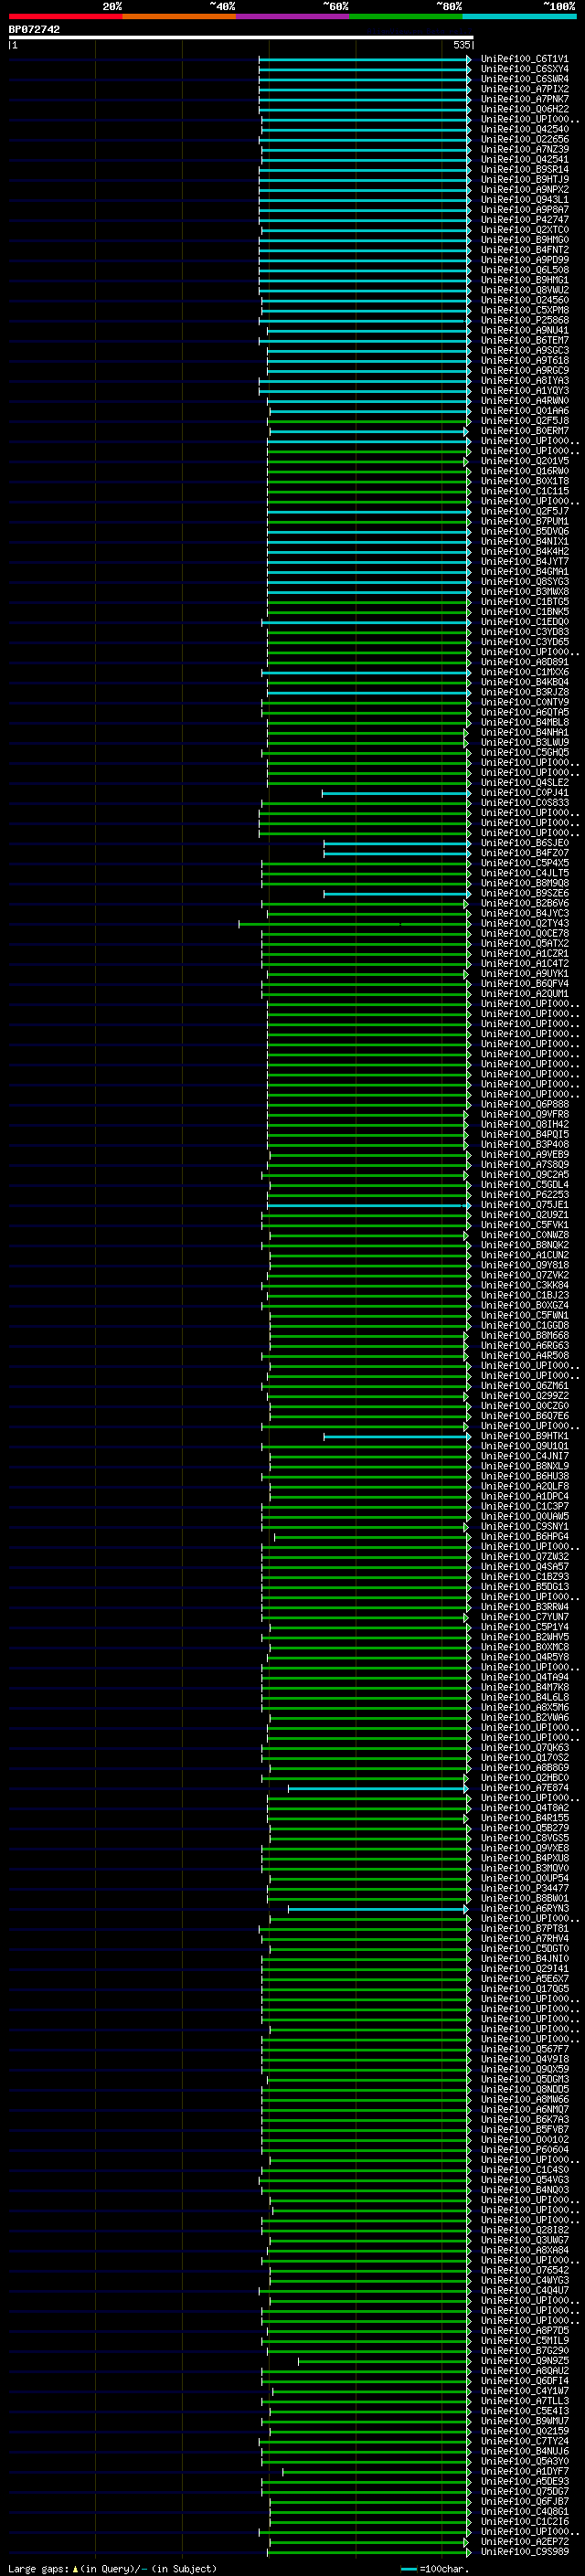The height and width of the screenshot is (2576, 585).
Task: Click the short cyan alignment bar for B4FZ07
Action: point(397,853)
